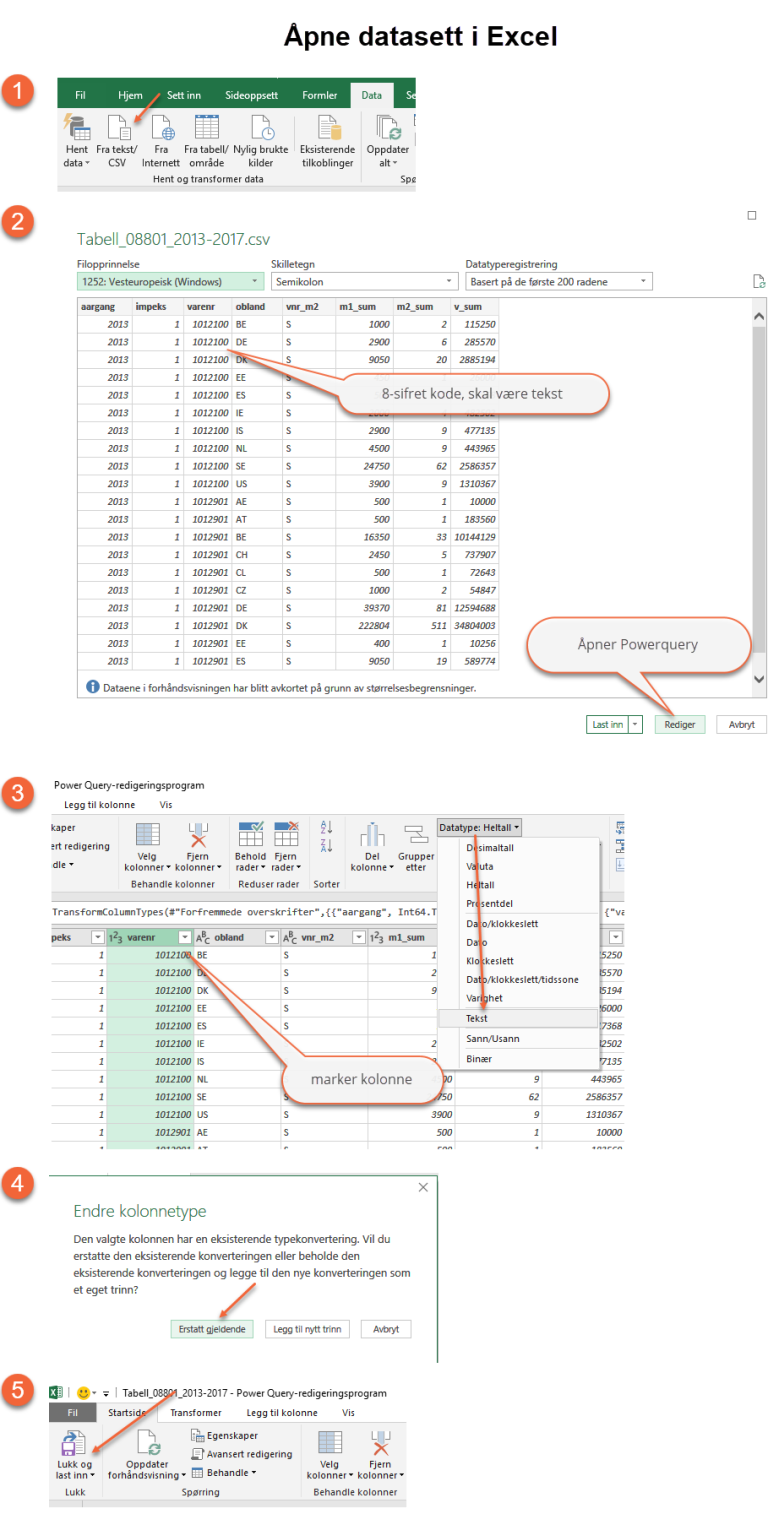Click Avbryt in the CSV preview dialog
Screen dimensions: 768x1514
point(741,725)
